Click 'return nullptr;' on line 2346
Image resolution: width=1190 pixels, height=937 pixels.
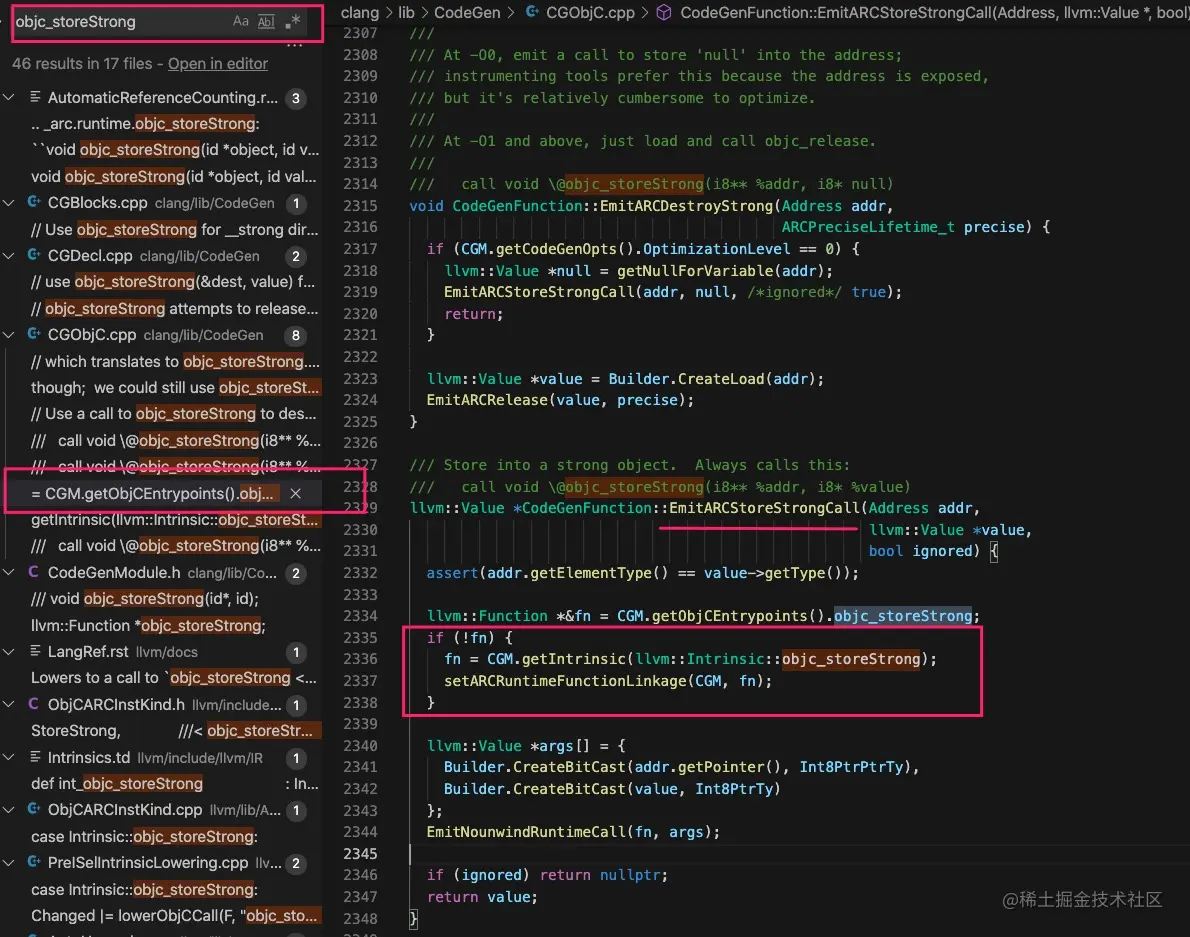click(603, 875)
